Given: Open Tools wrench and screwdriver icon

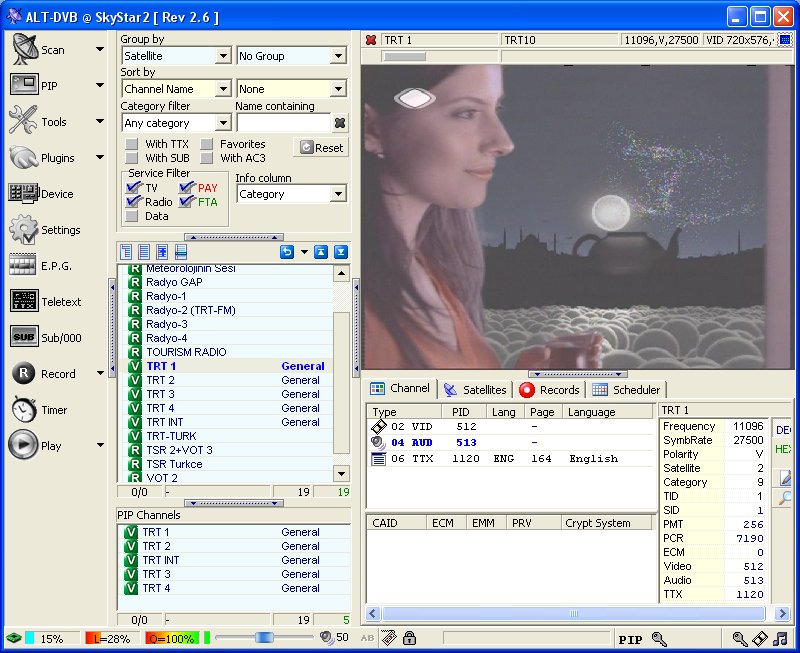Looking at the screenshot, I should [23, 120].
